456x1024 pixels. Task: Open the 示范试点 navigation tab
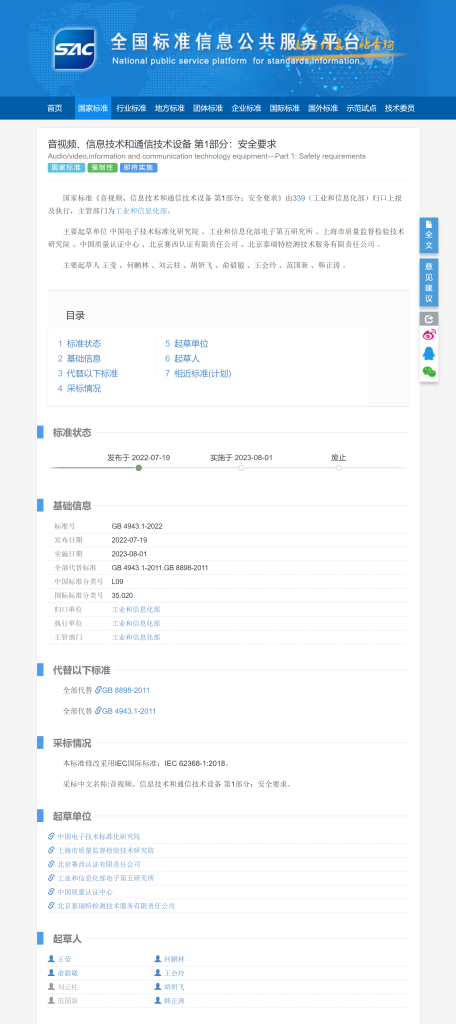(361, 108)
